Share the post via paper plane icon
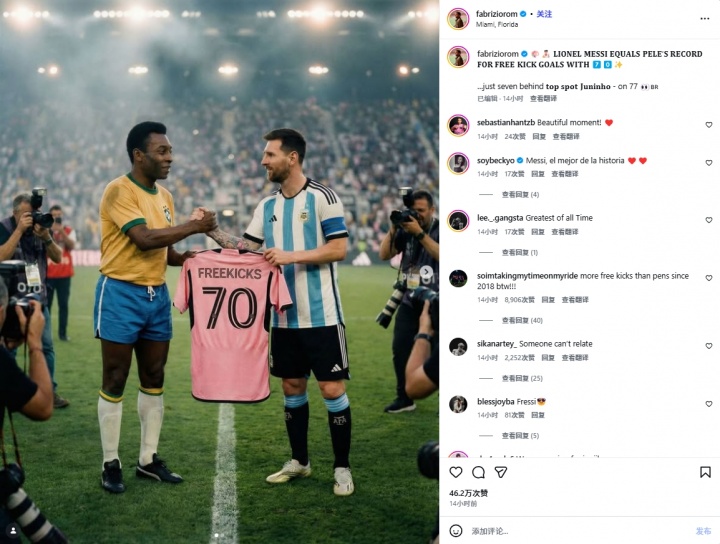Viewport: 720px width, 544px height. (501, 472)
